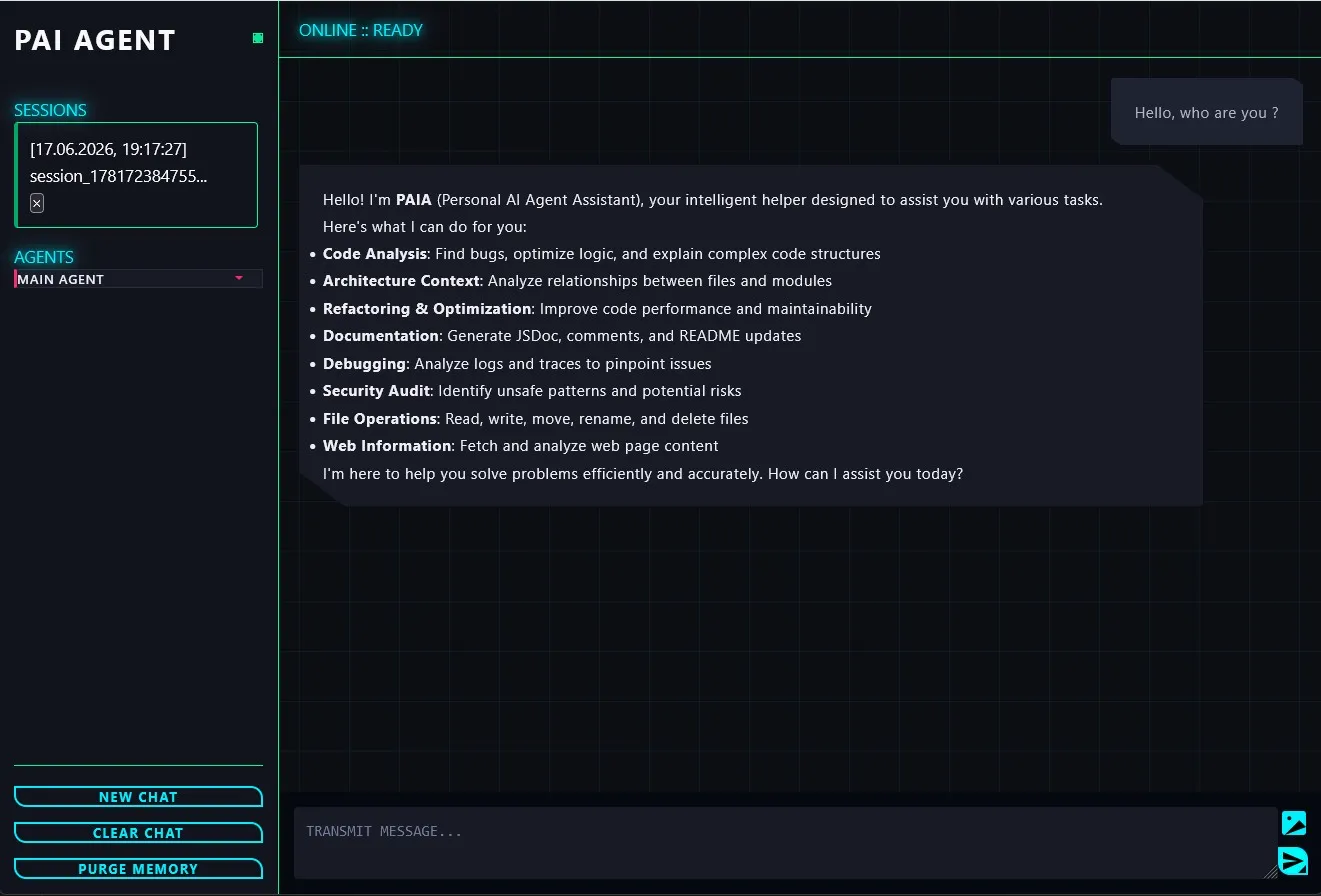Click the textarea resize grip corner
Image resolution: width=1321 pixels, height=896 pixels.
(1271, 872)
